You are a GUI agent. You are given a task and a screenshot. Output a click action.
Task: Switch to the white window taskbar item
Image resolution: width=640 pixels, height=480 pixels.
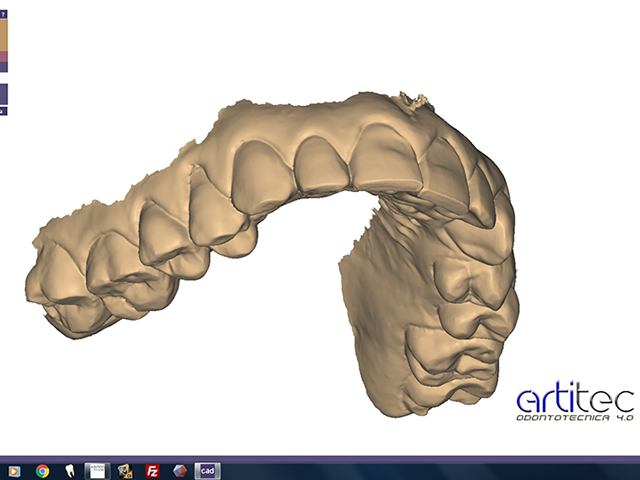click(97, 470)
